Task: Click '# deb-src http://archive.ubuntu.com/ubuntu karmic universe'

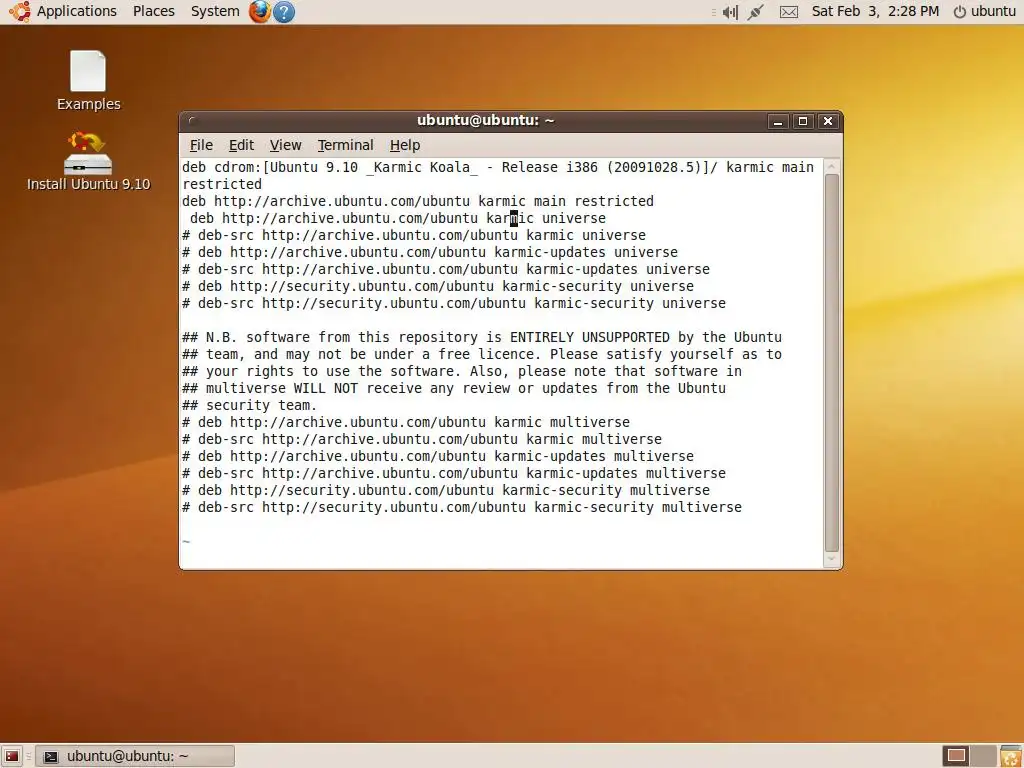Action: tap(414, 235)
